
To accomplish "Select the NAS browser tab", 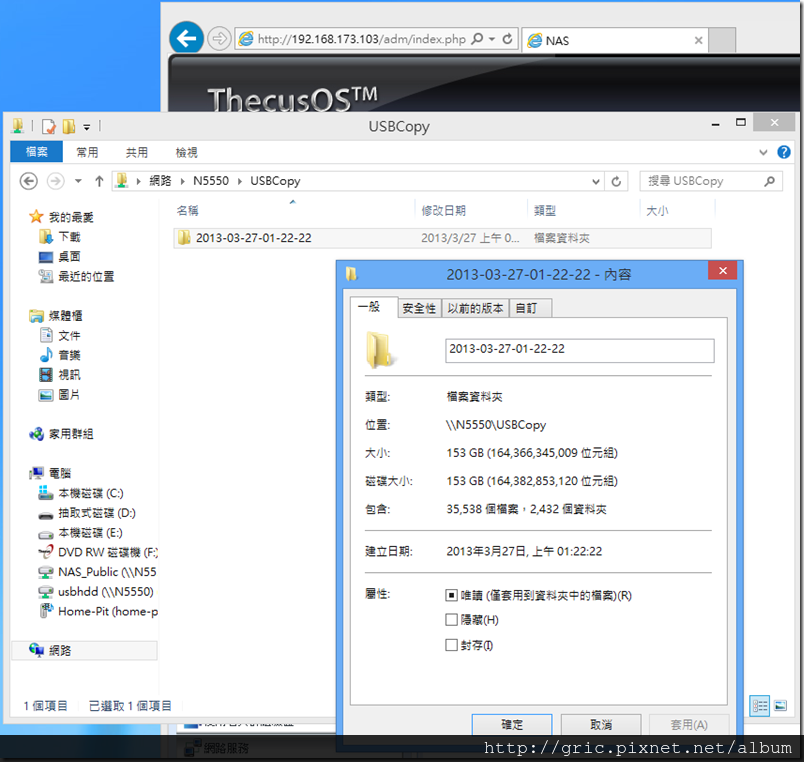I will (615, 40).
